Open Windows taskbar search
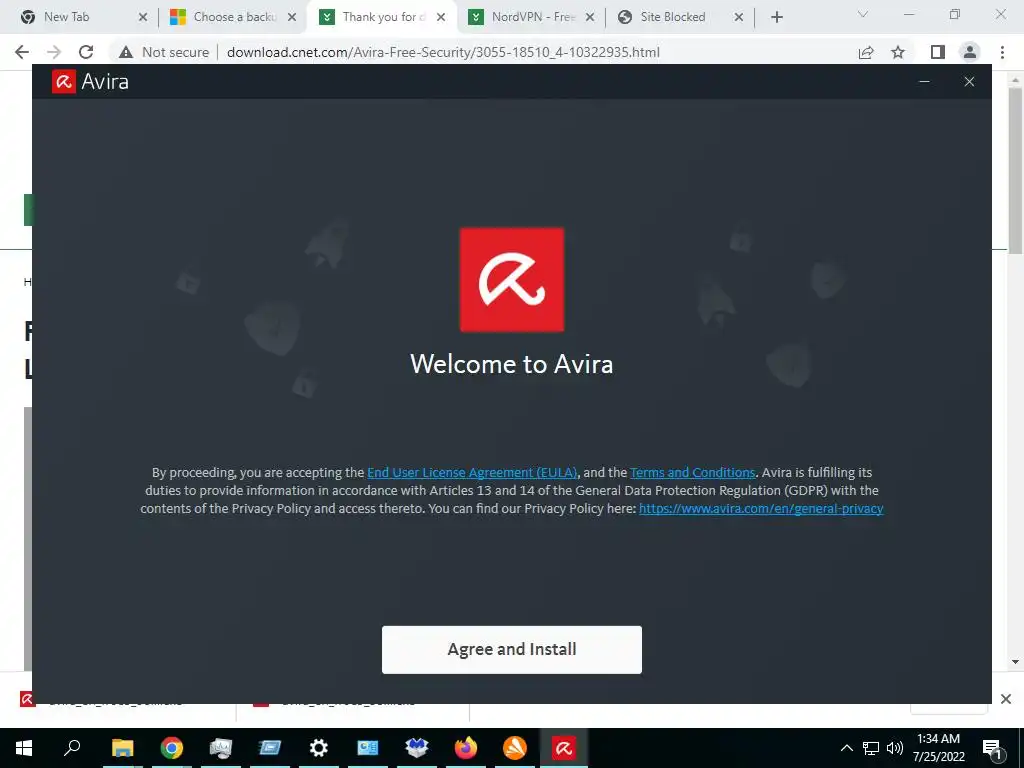 pos(72,748)
